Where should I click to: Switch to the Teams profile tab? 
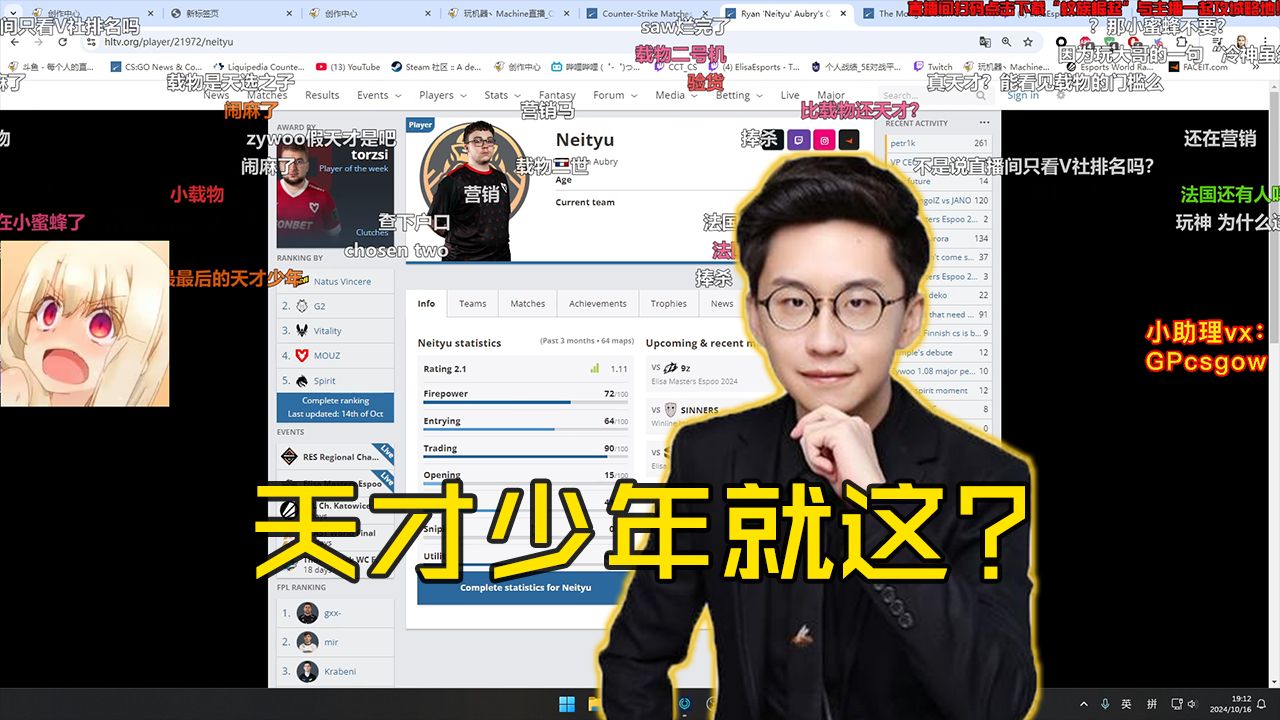pos(473,303)
